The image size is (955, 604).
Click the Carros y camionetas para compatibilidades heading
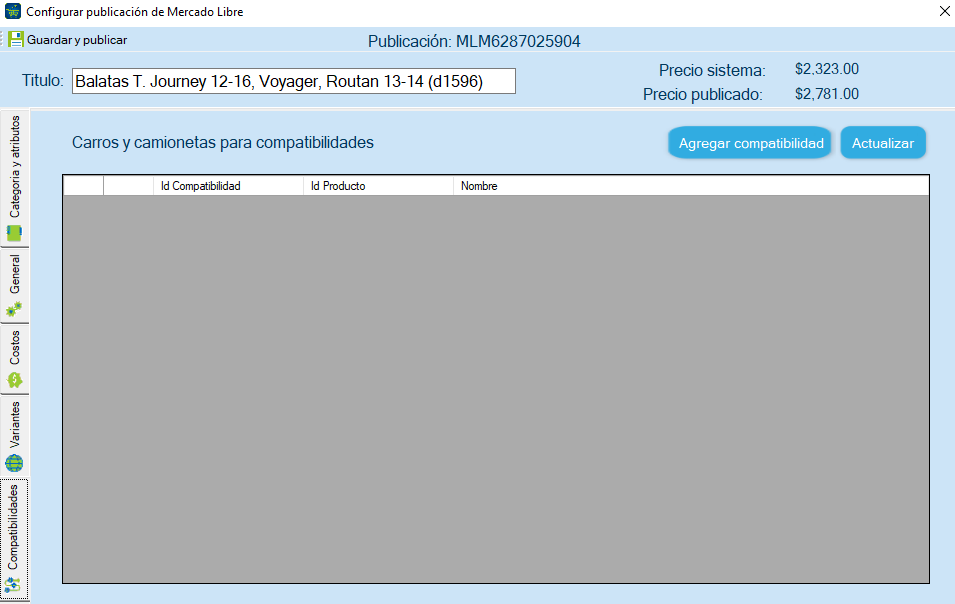[x=223, y=142]
